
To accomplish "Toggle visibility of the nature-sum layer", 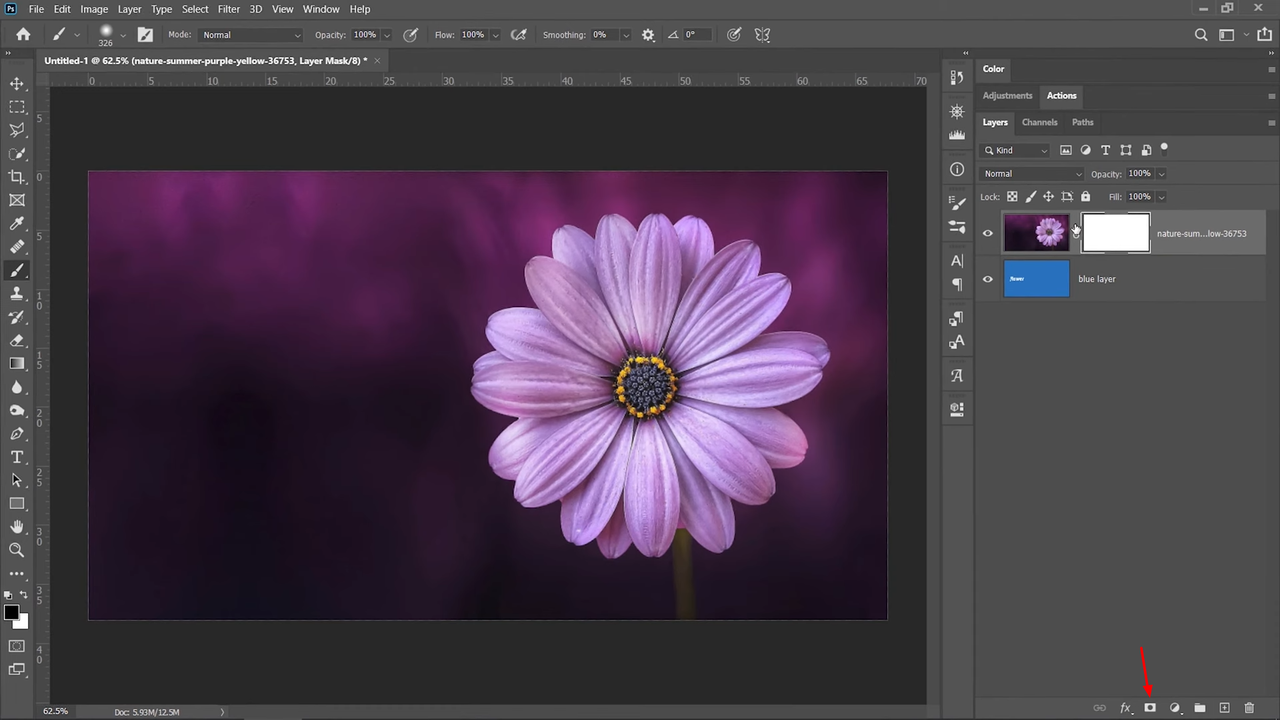I will (x=987, y=232).
